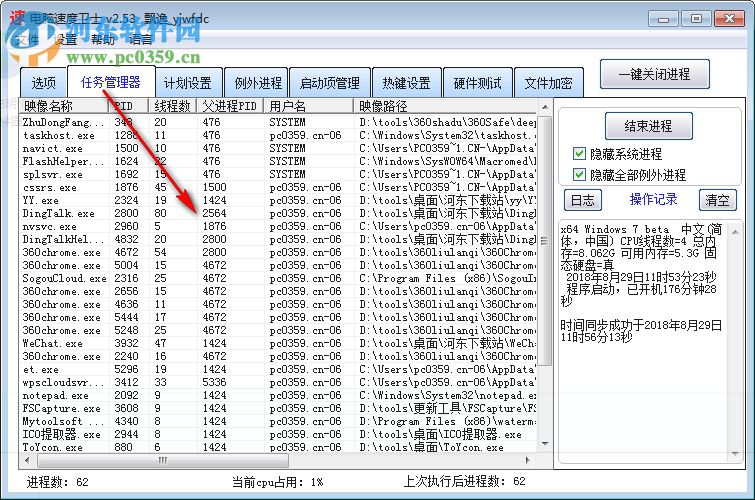This screenshot has height=500, width=755.
Task: Select the taskhost.exe process row
Action: pos(278,135)
